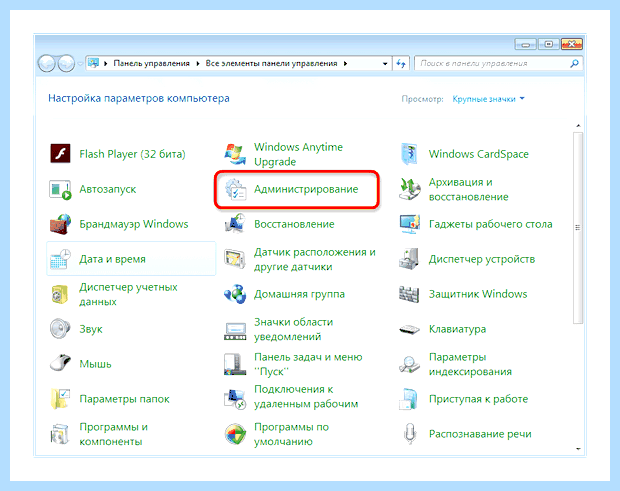Expand arrow after Все элементы панели управления
Screen dimensions: 620x491
coord(345,64)
